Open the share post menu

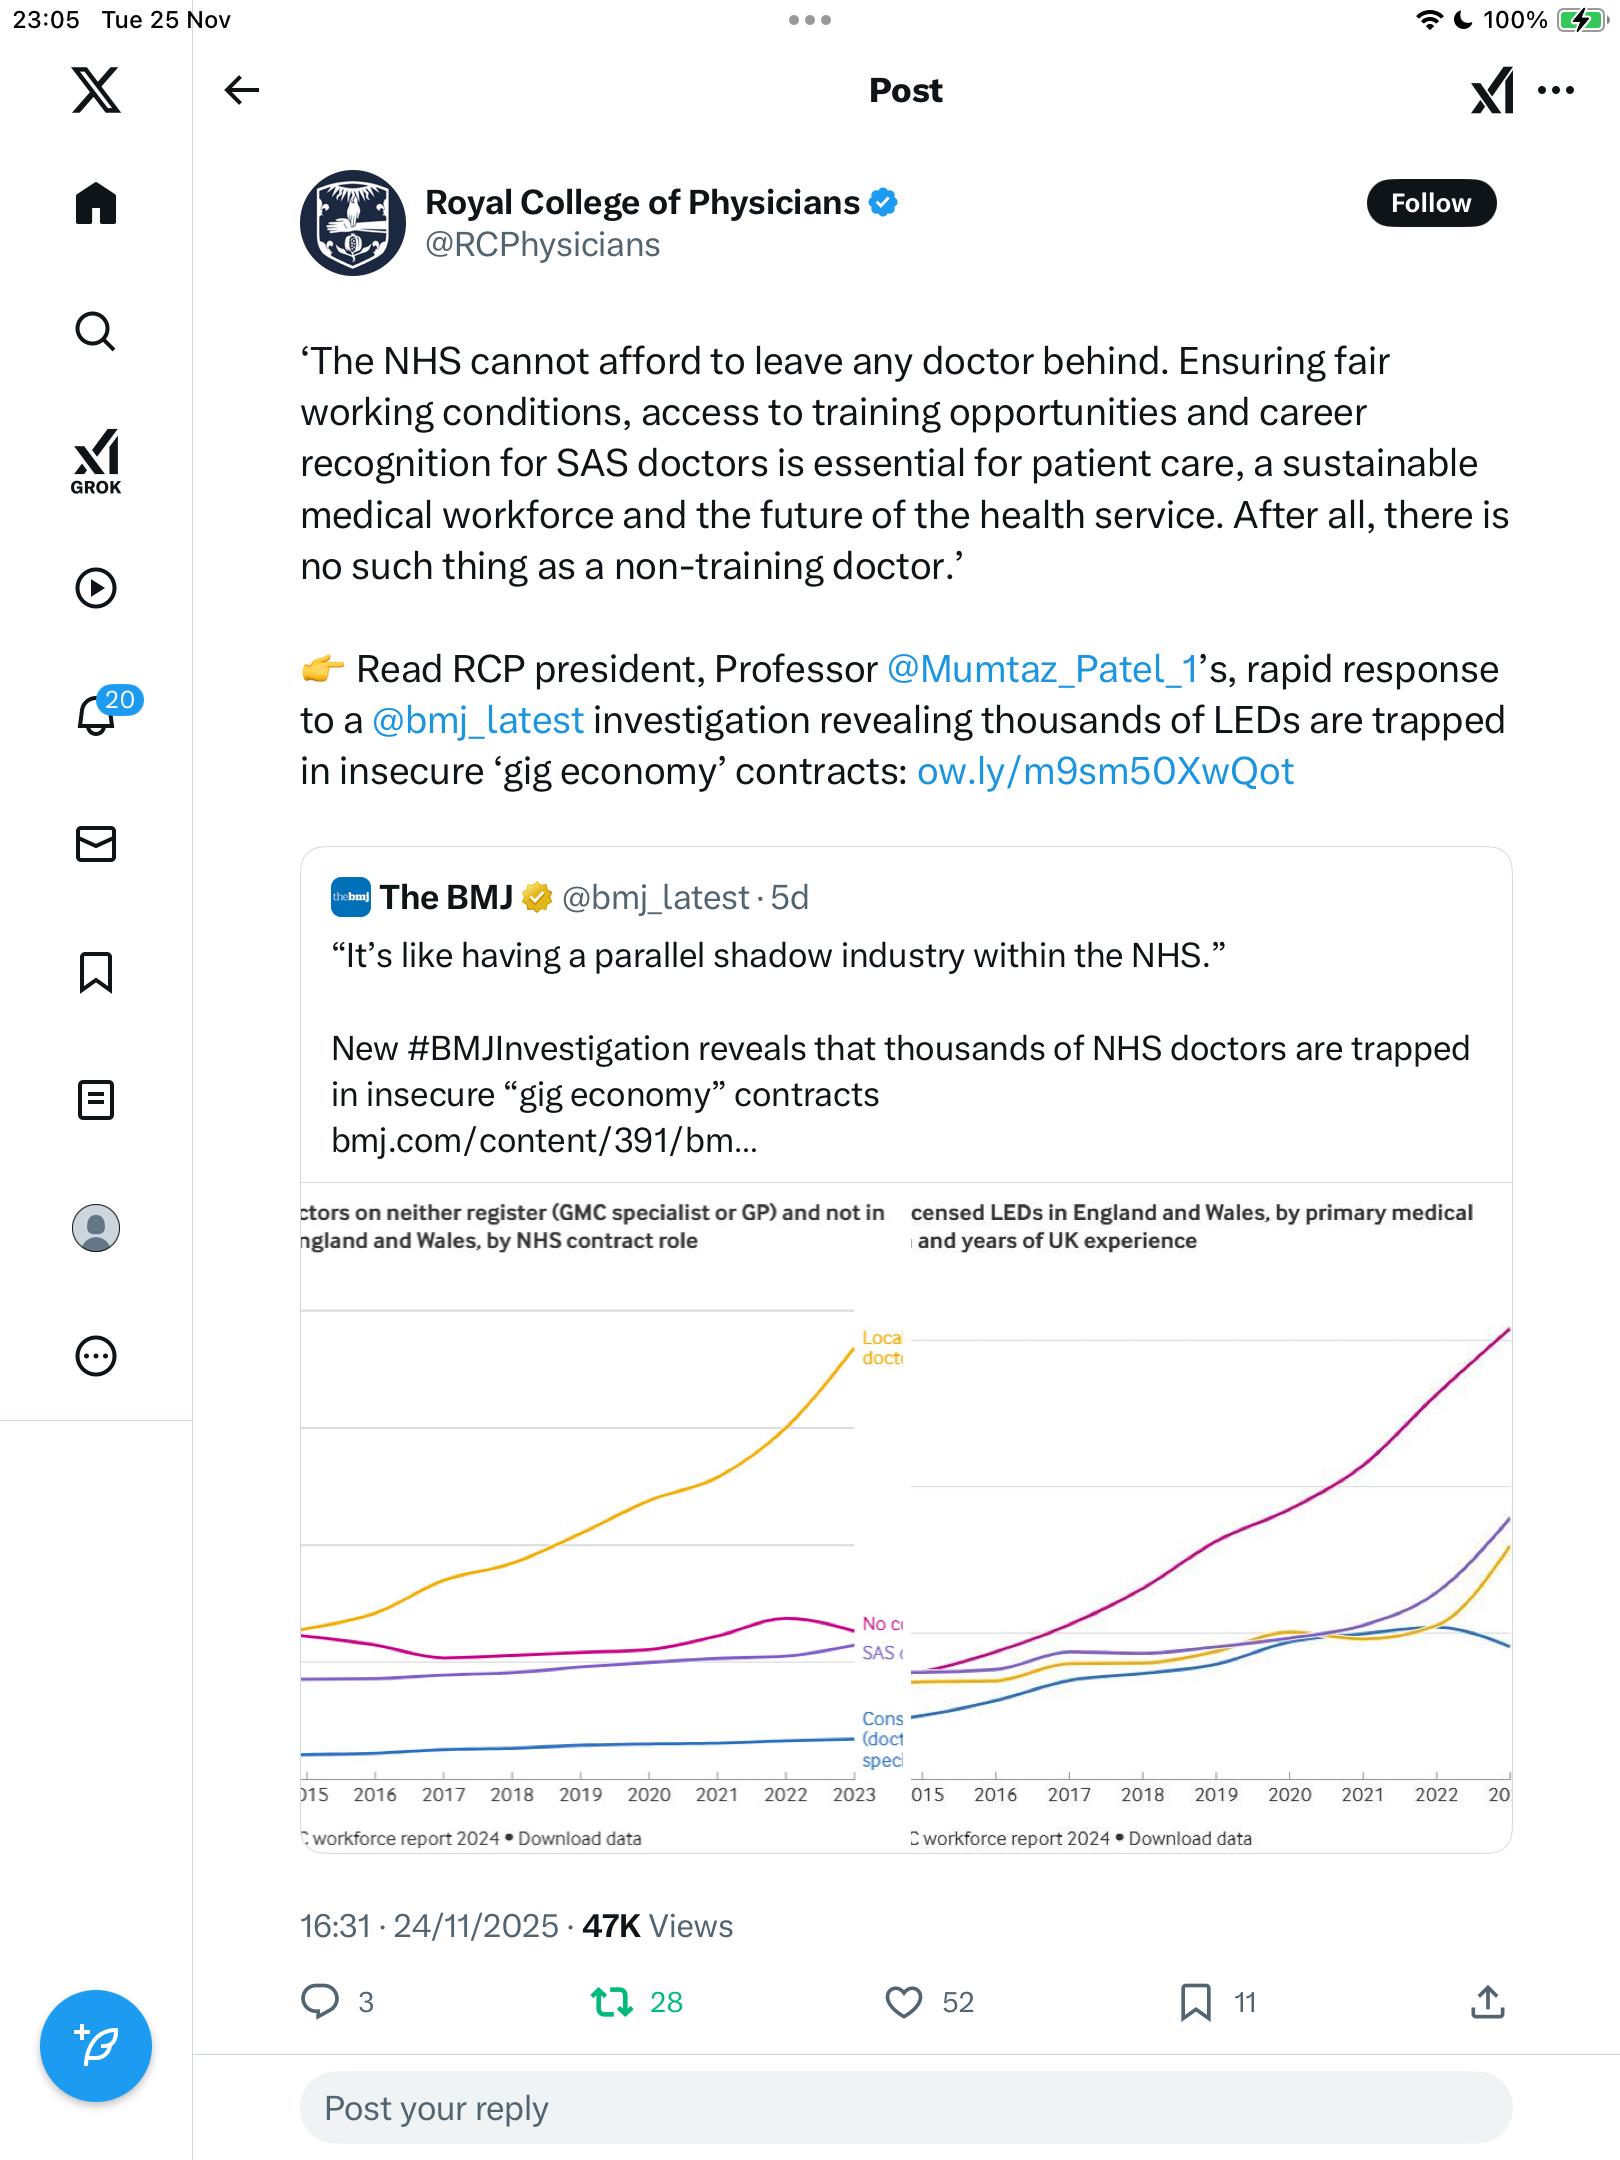(1488, 2002)
